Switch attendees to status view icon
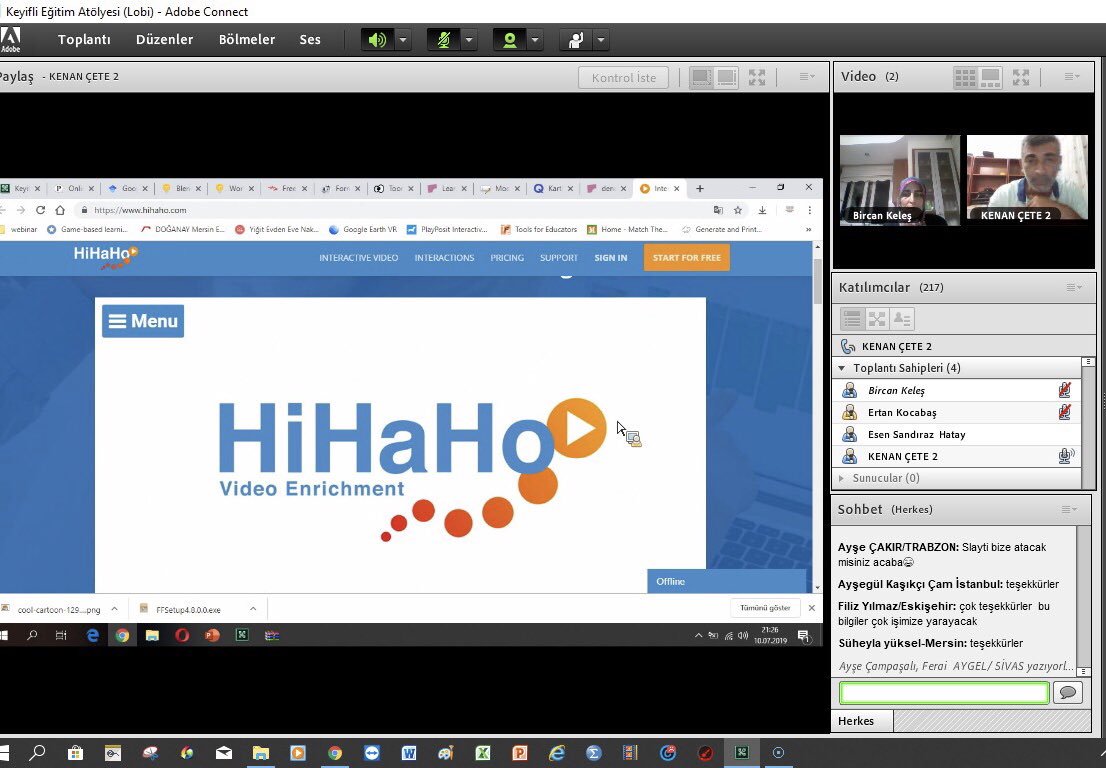1106x768 pixels. (902, 319)
